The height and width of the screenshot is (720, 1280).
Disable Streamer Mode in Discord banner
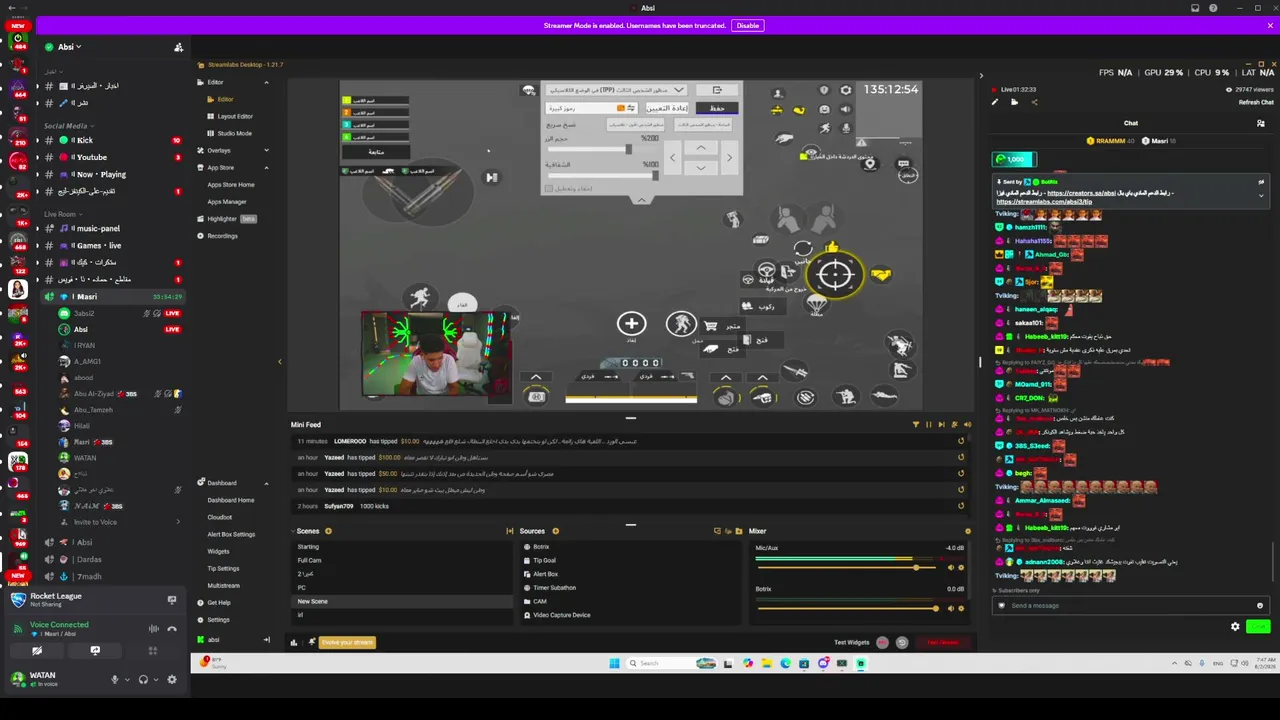748,25
